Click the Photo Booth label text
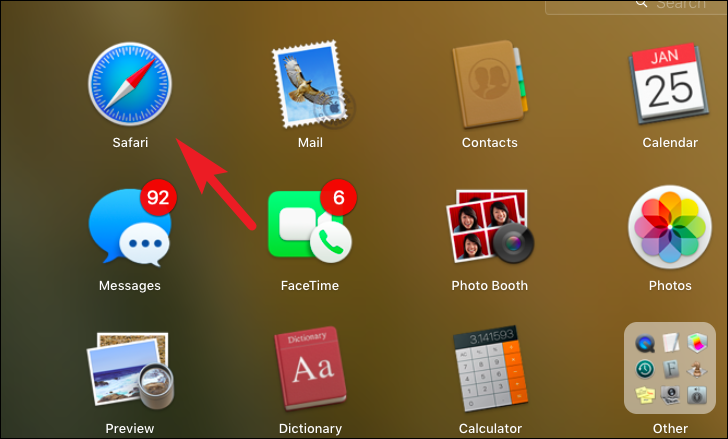 coord(489,285)
